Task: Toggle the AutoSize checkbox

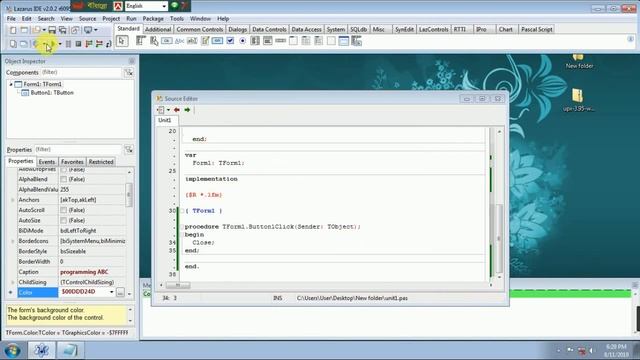Action: pyautogui.click(x=64, y=220)
